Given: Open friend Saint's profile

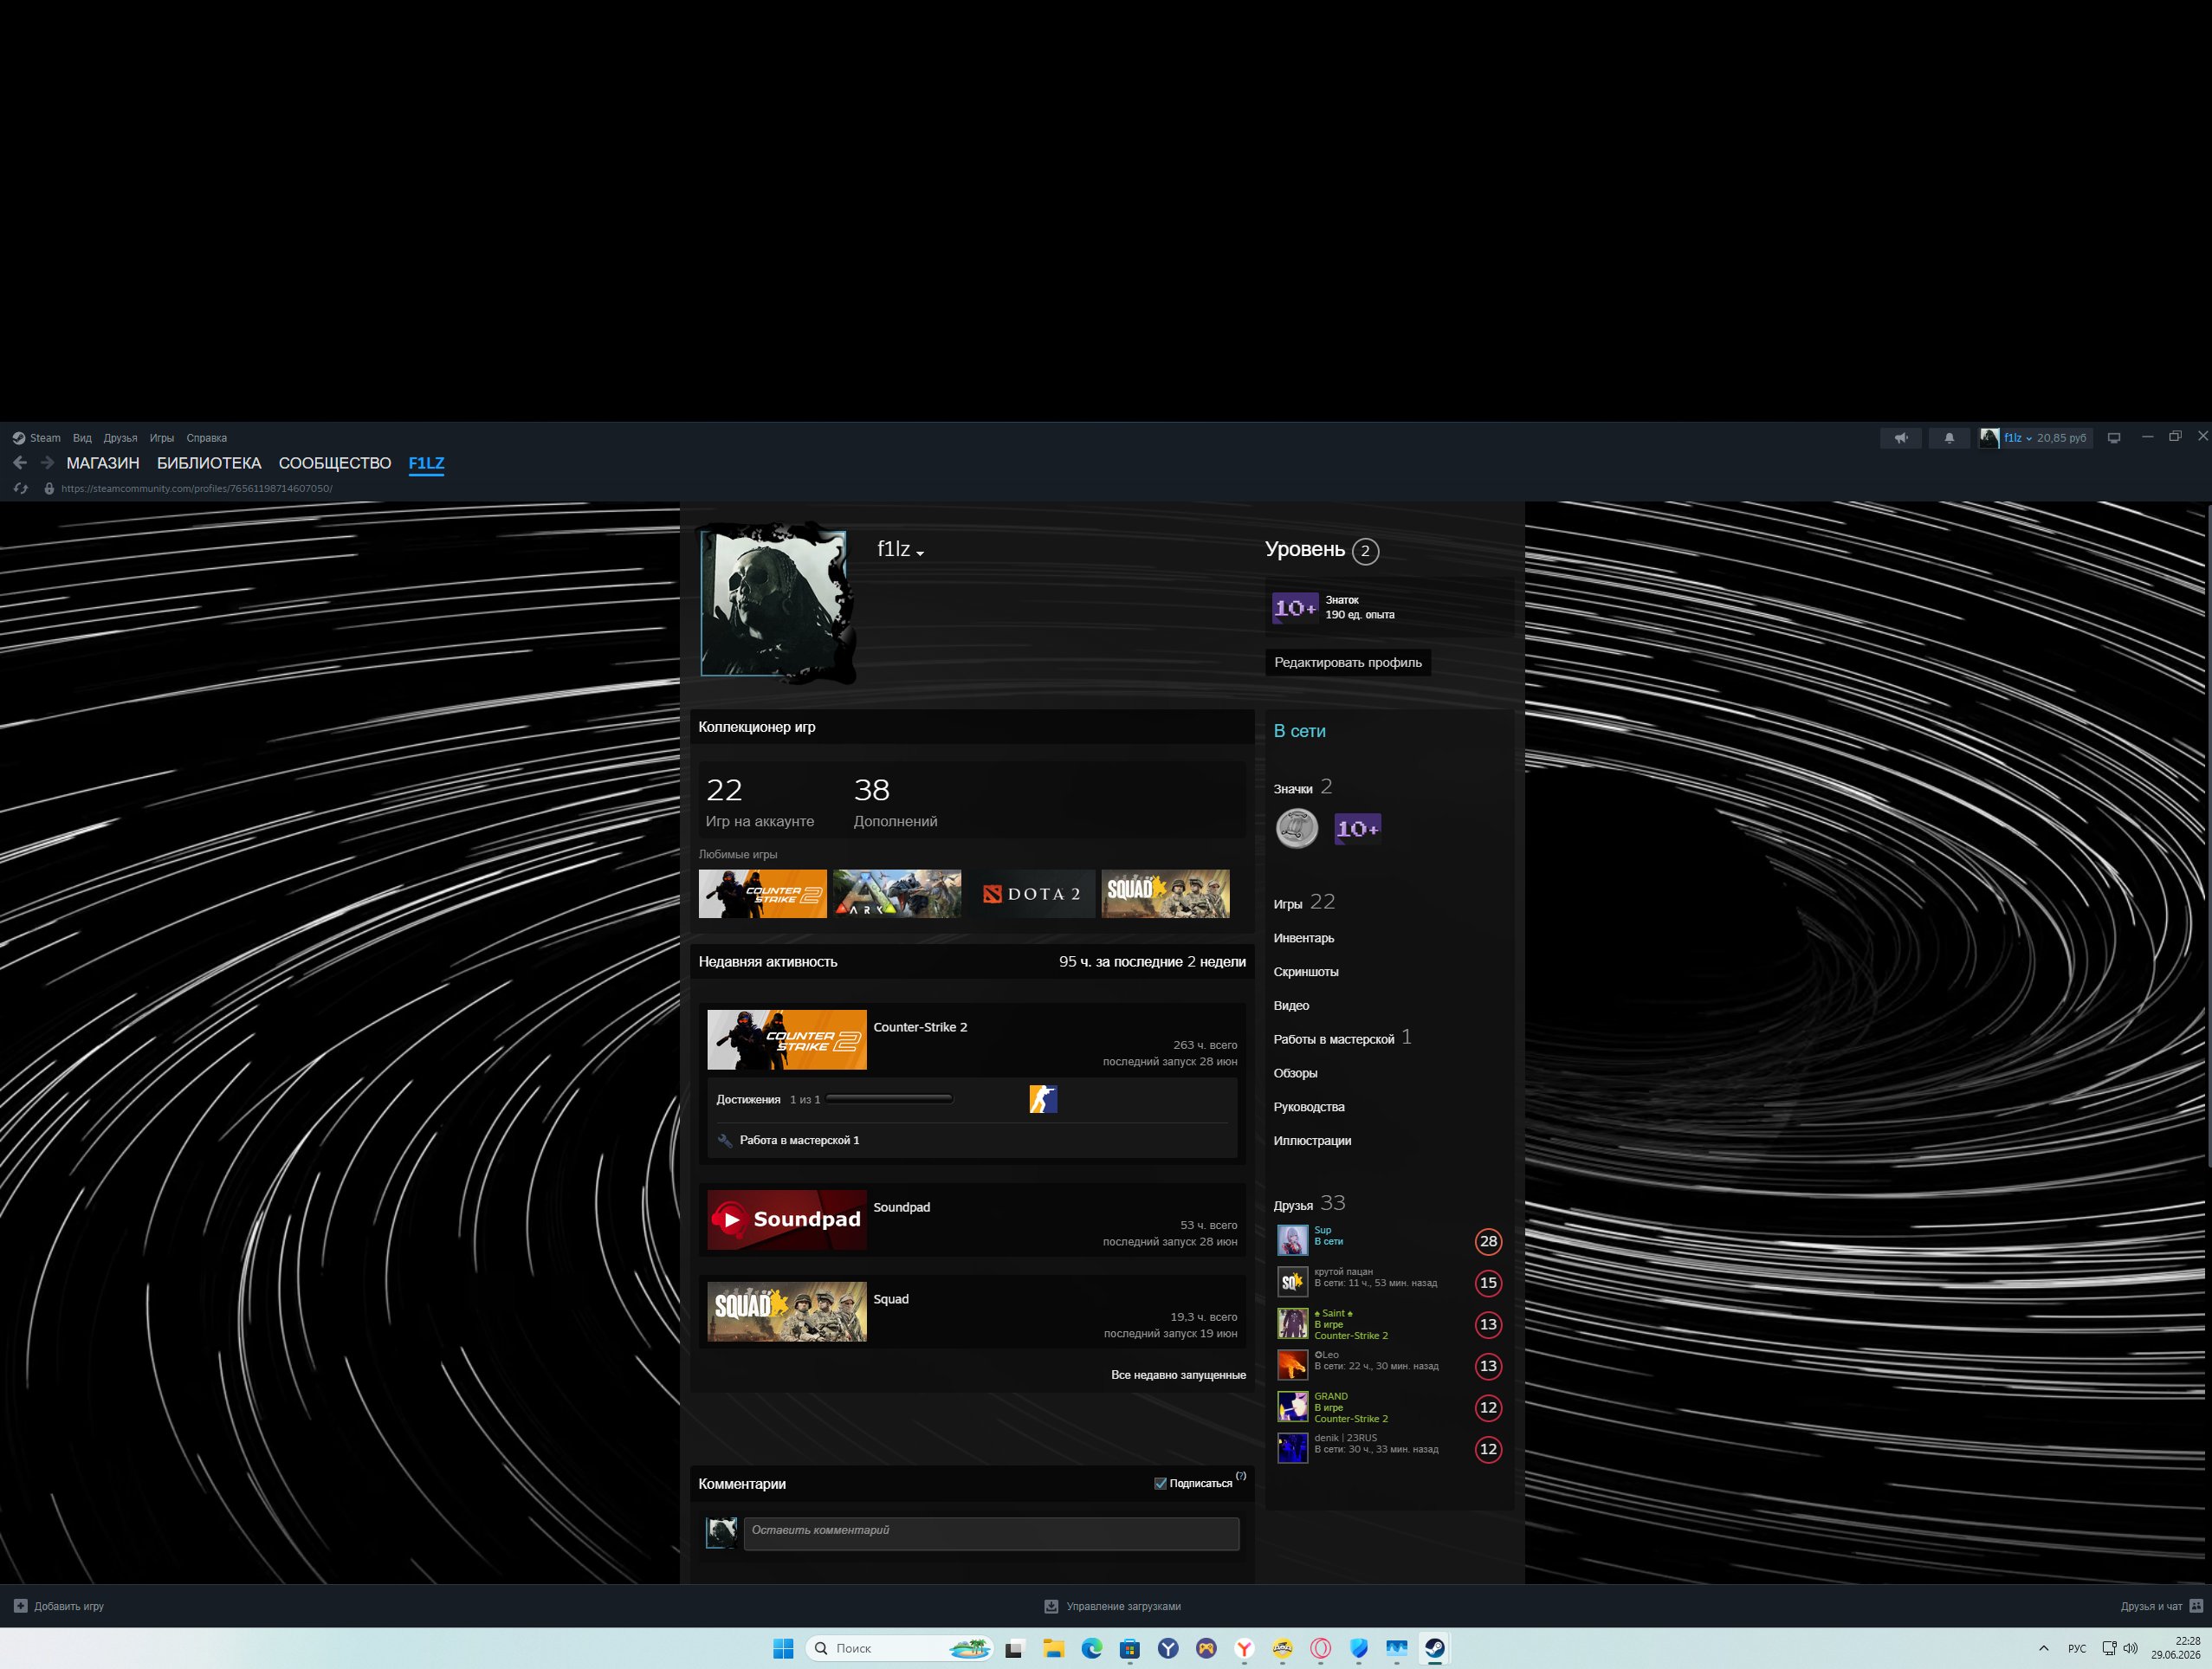Looking at the screenshot, I should 1388,1324.
